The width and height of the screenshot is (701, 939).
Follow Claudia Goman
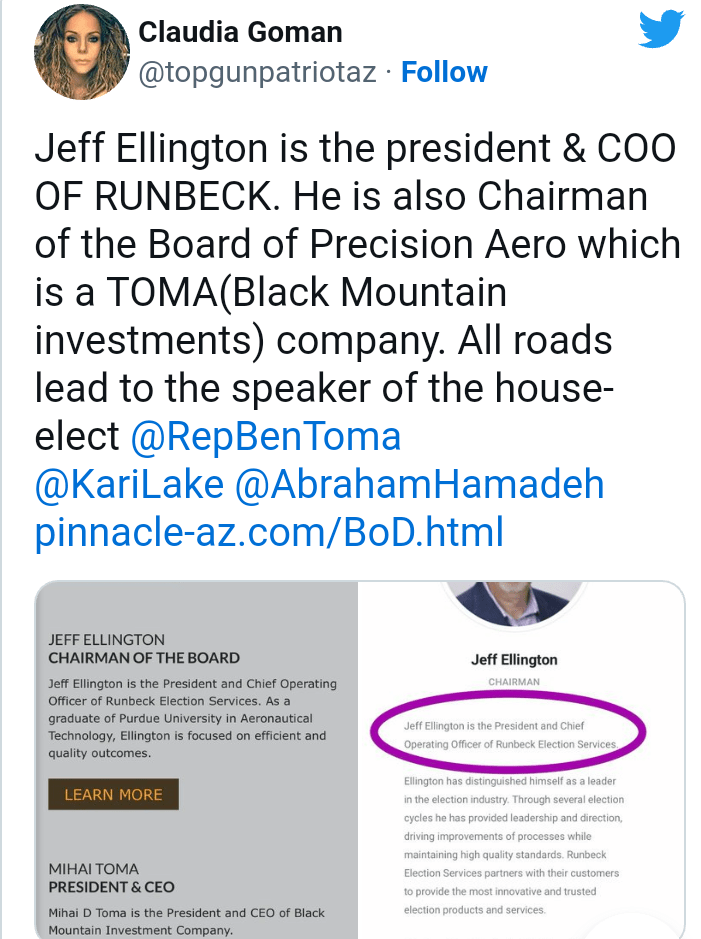pyautogui.click(x=444, y=73)
